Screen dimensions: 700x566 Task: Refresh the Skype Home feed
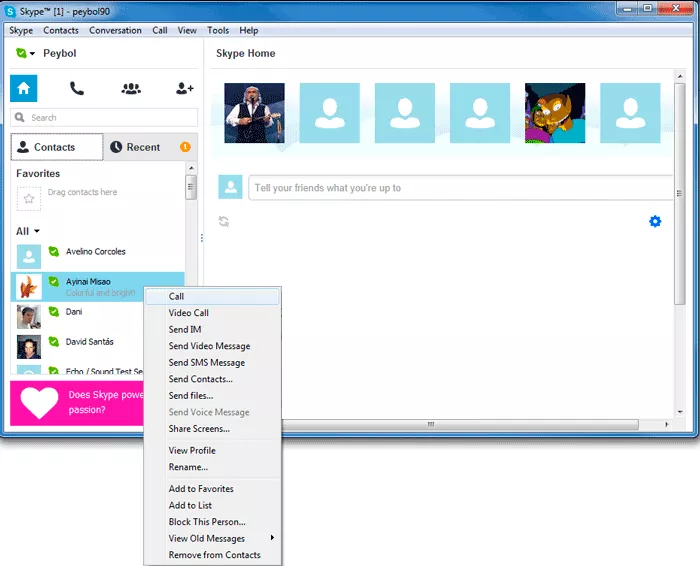click(x=224, y=221)
